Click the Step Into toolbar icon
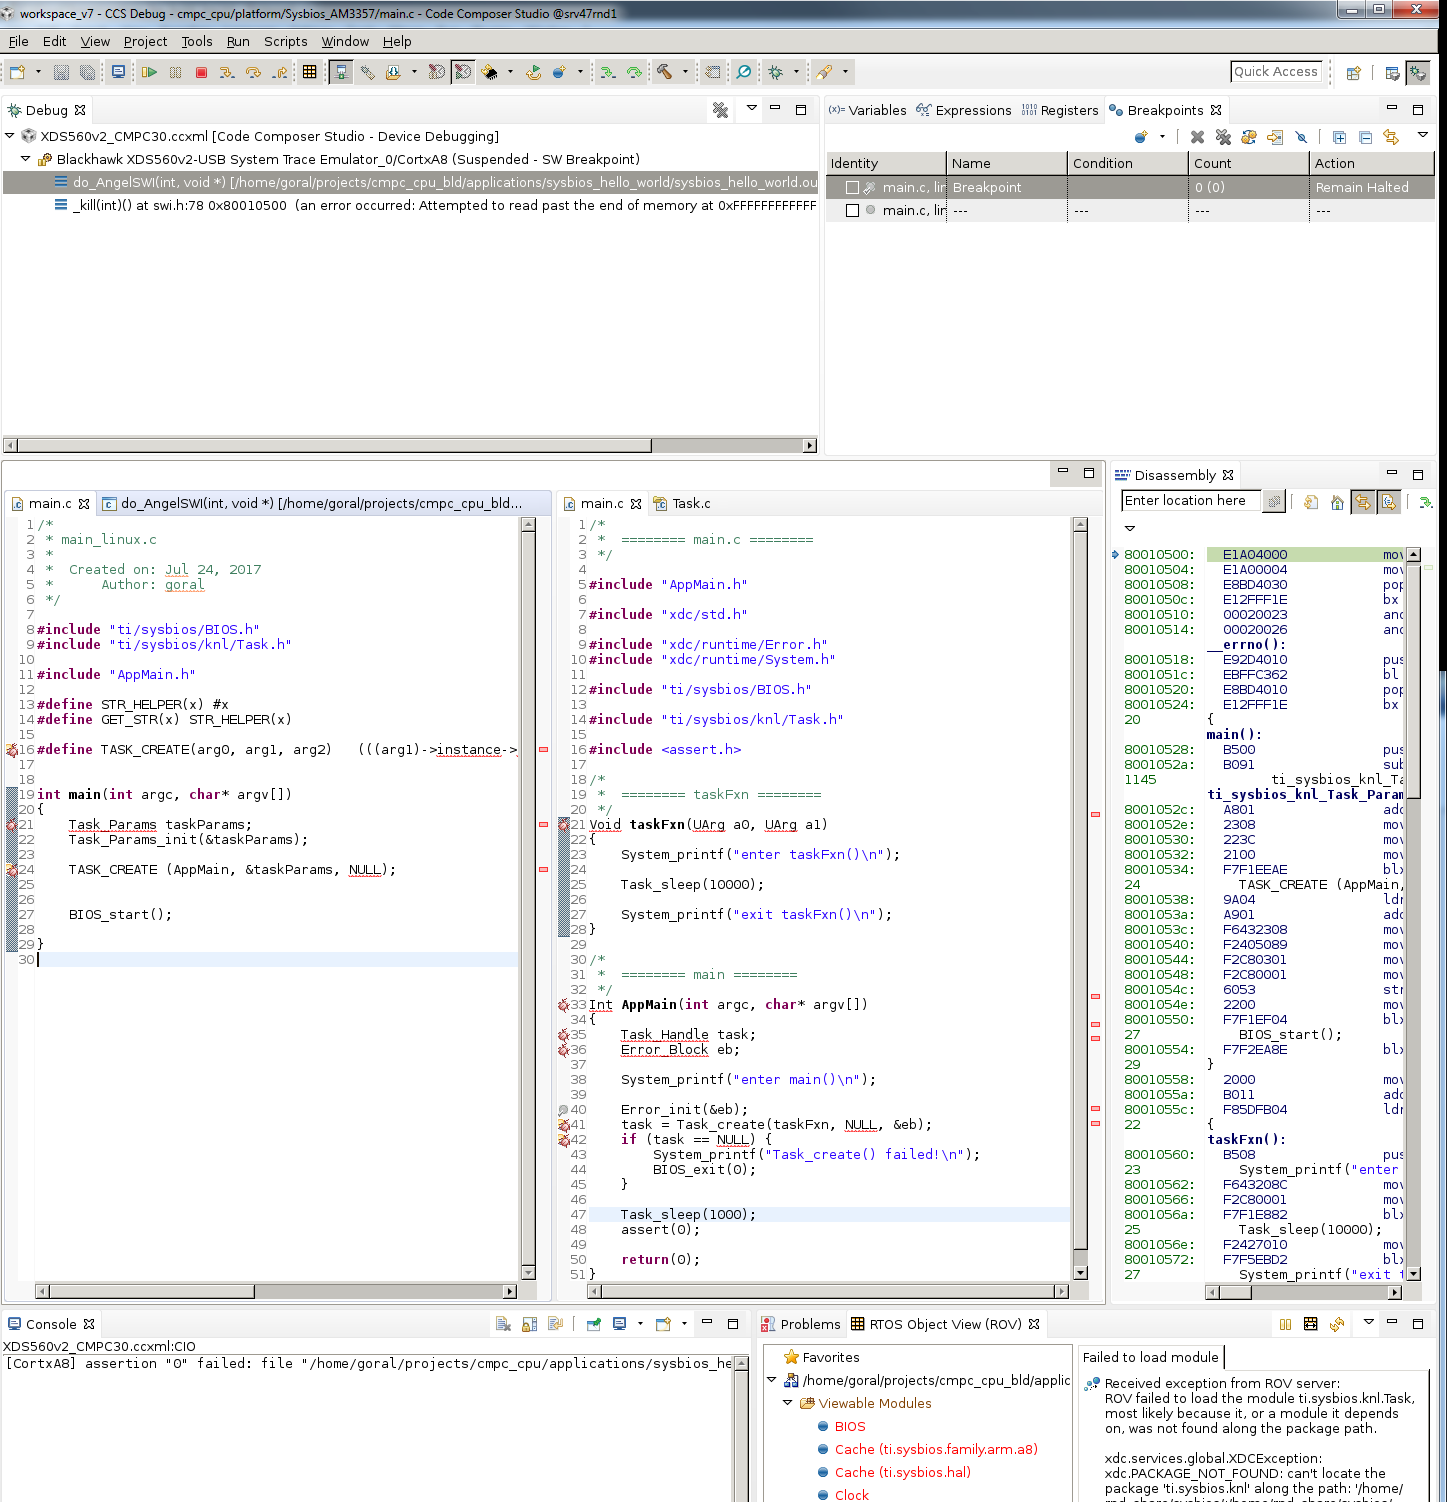 point(227,72)
